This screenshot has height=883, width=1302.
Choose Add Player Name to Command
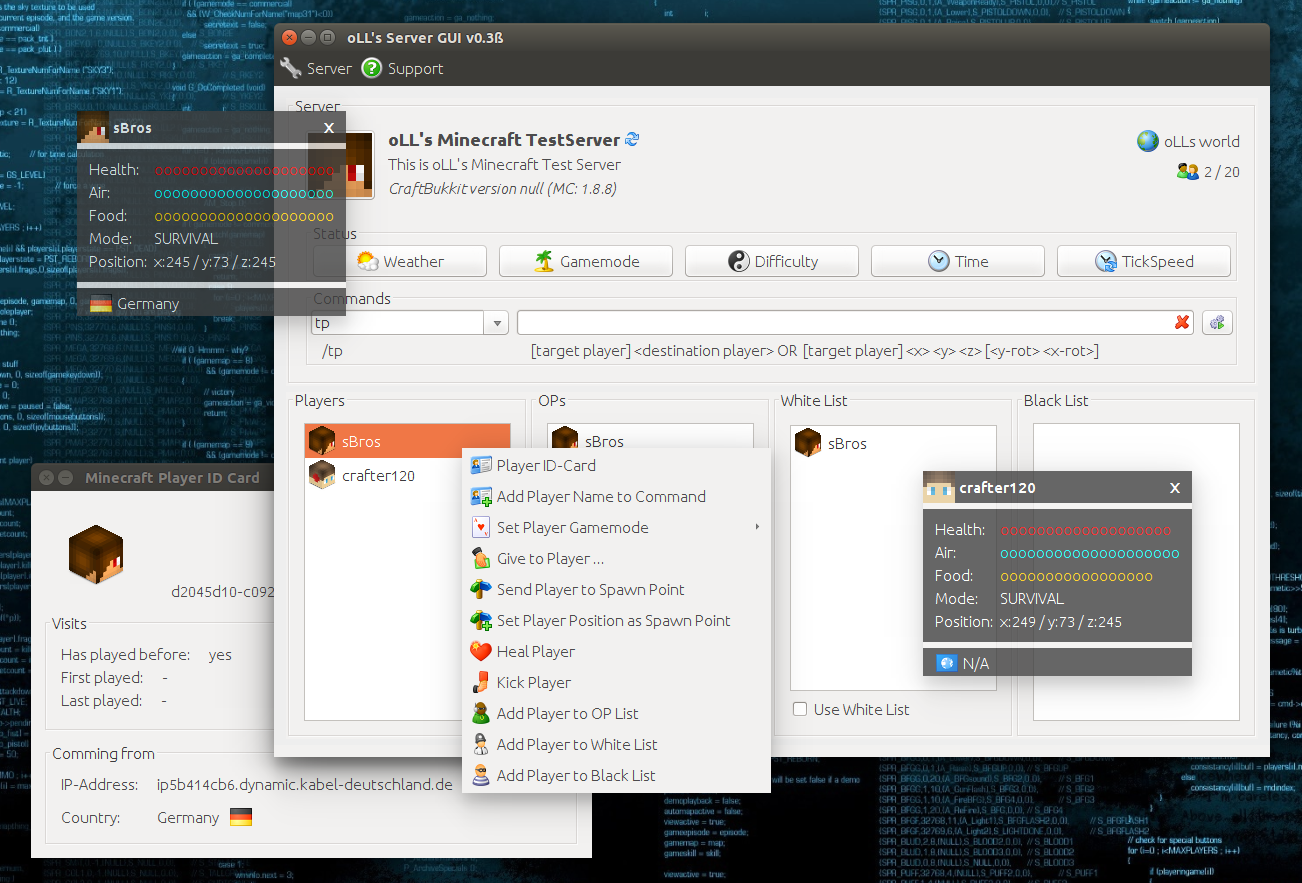[x=616, y=496]
